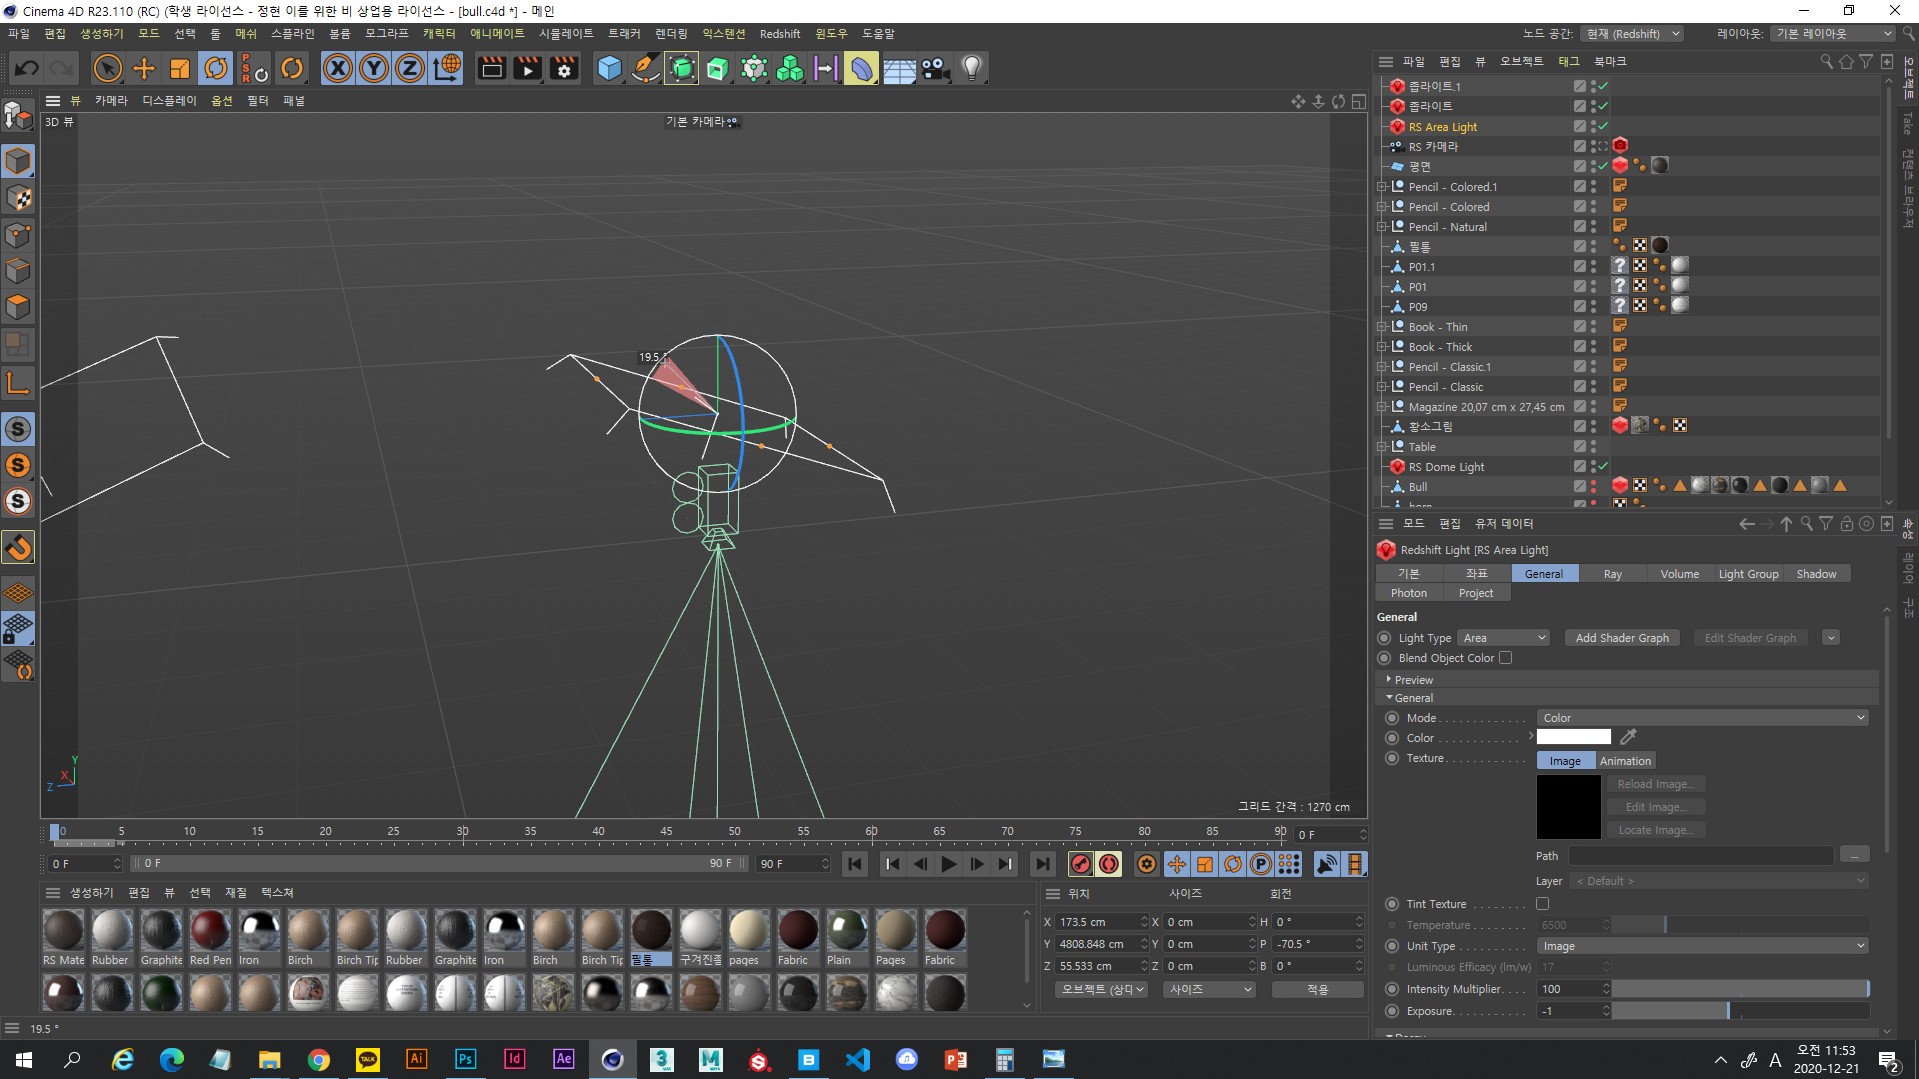This screenshot has width=1919, height=1079.
Task: Click the coordinates Apply button
Action: pyautogui.click(x=1317, y=989)
